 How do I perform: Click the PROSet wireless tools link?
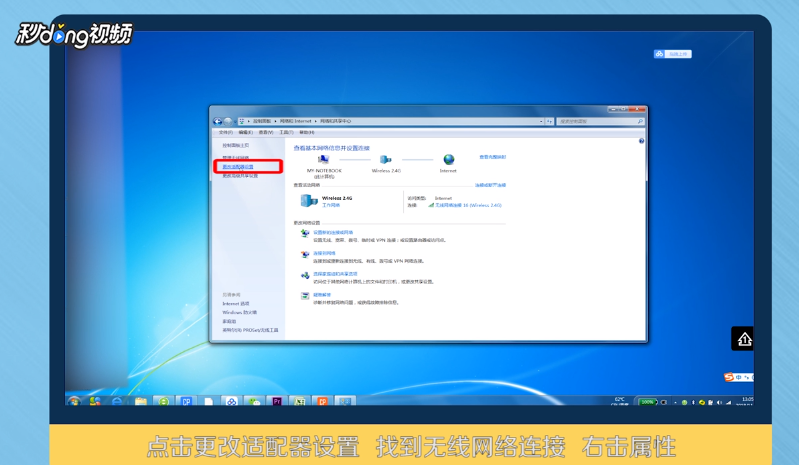click(250, 331)
